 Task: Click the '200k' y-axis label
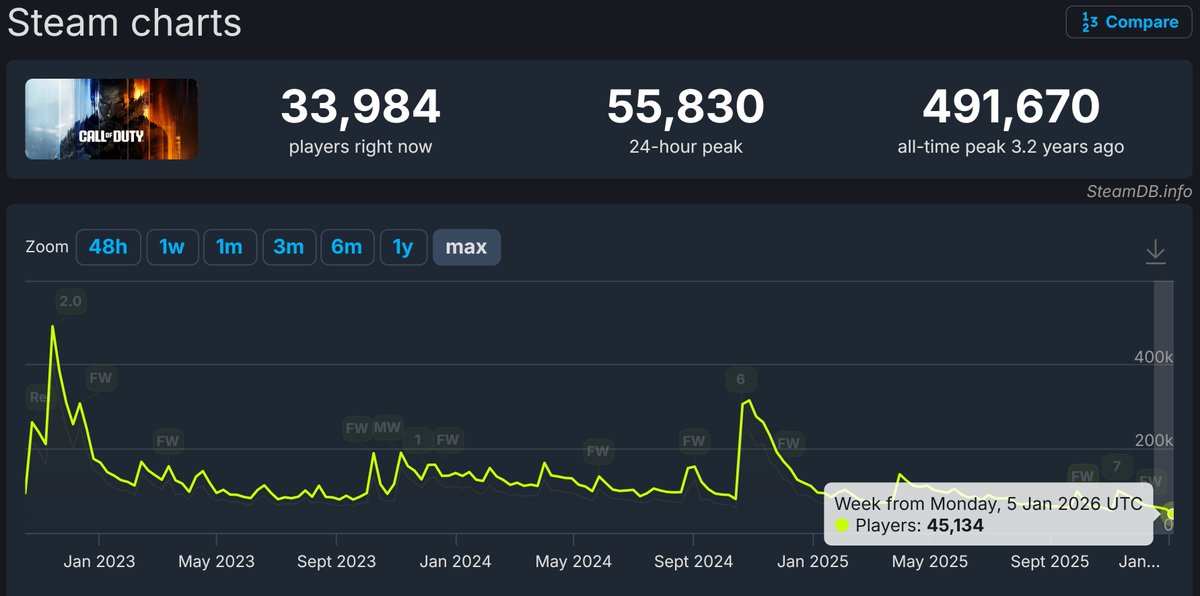pos(1153,441)
